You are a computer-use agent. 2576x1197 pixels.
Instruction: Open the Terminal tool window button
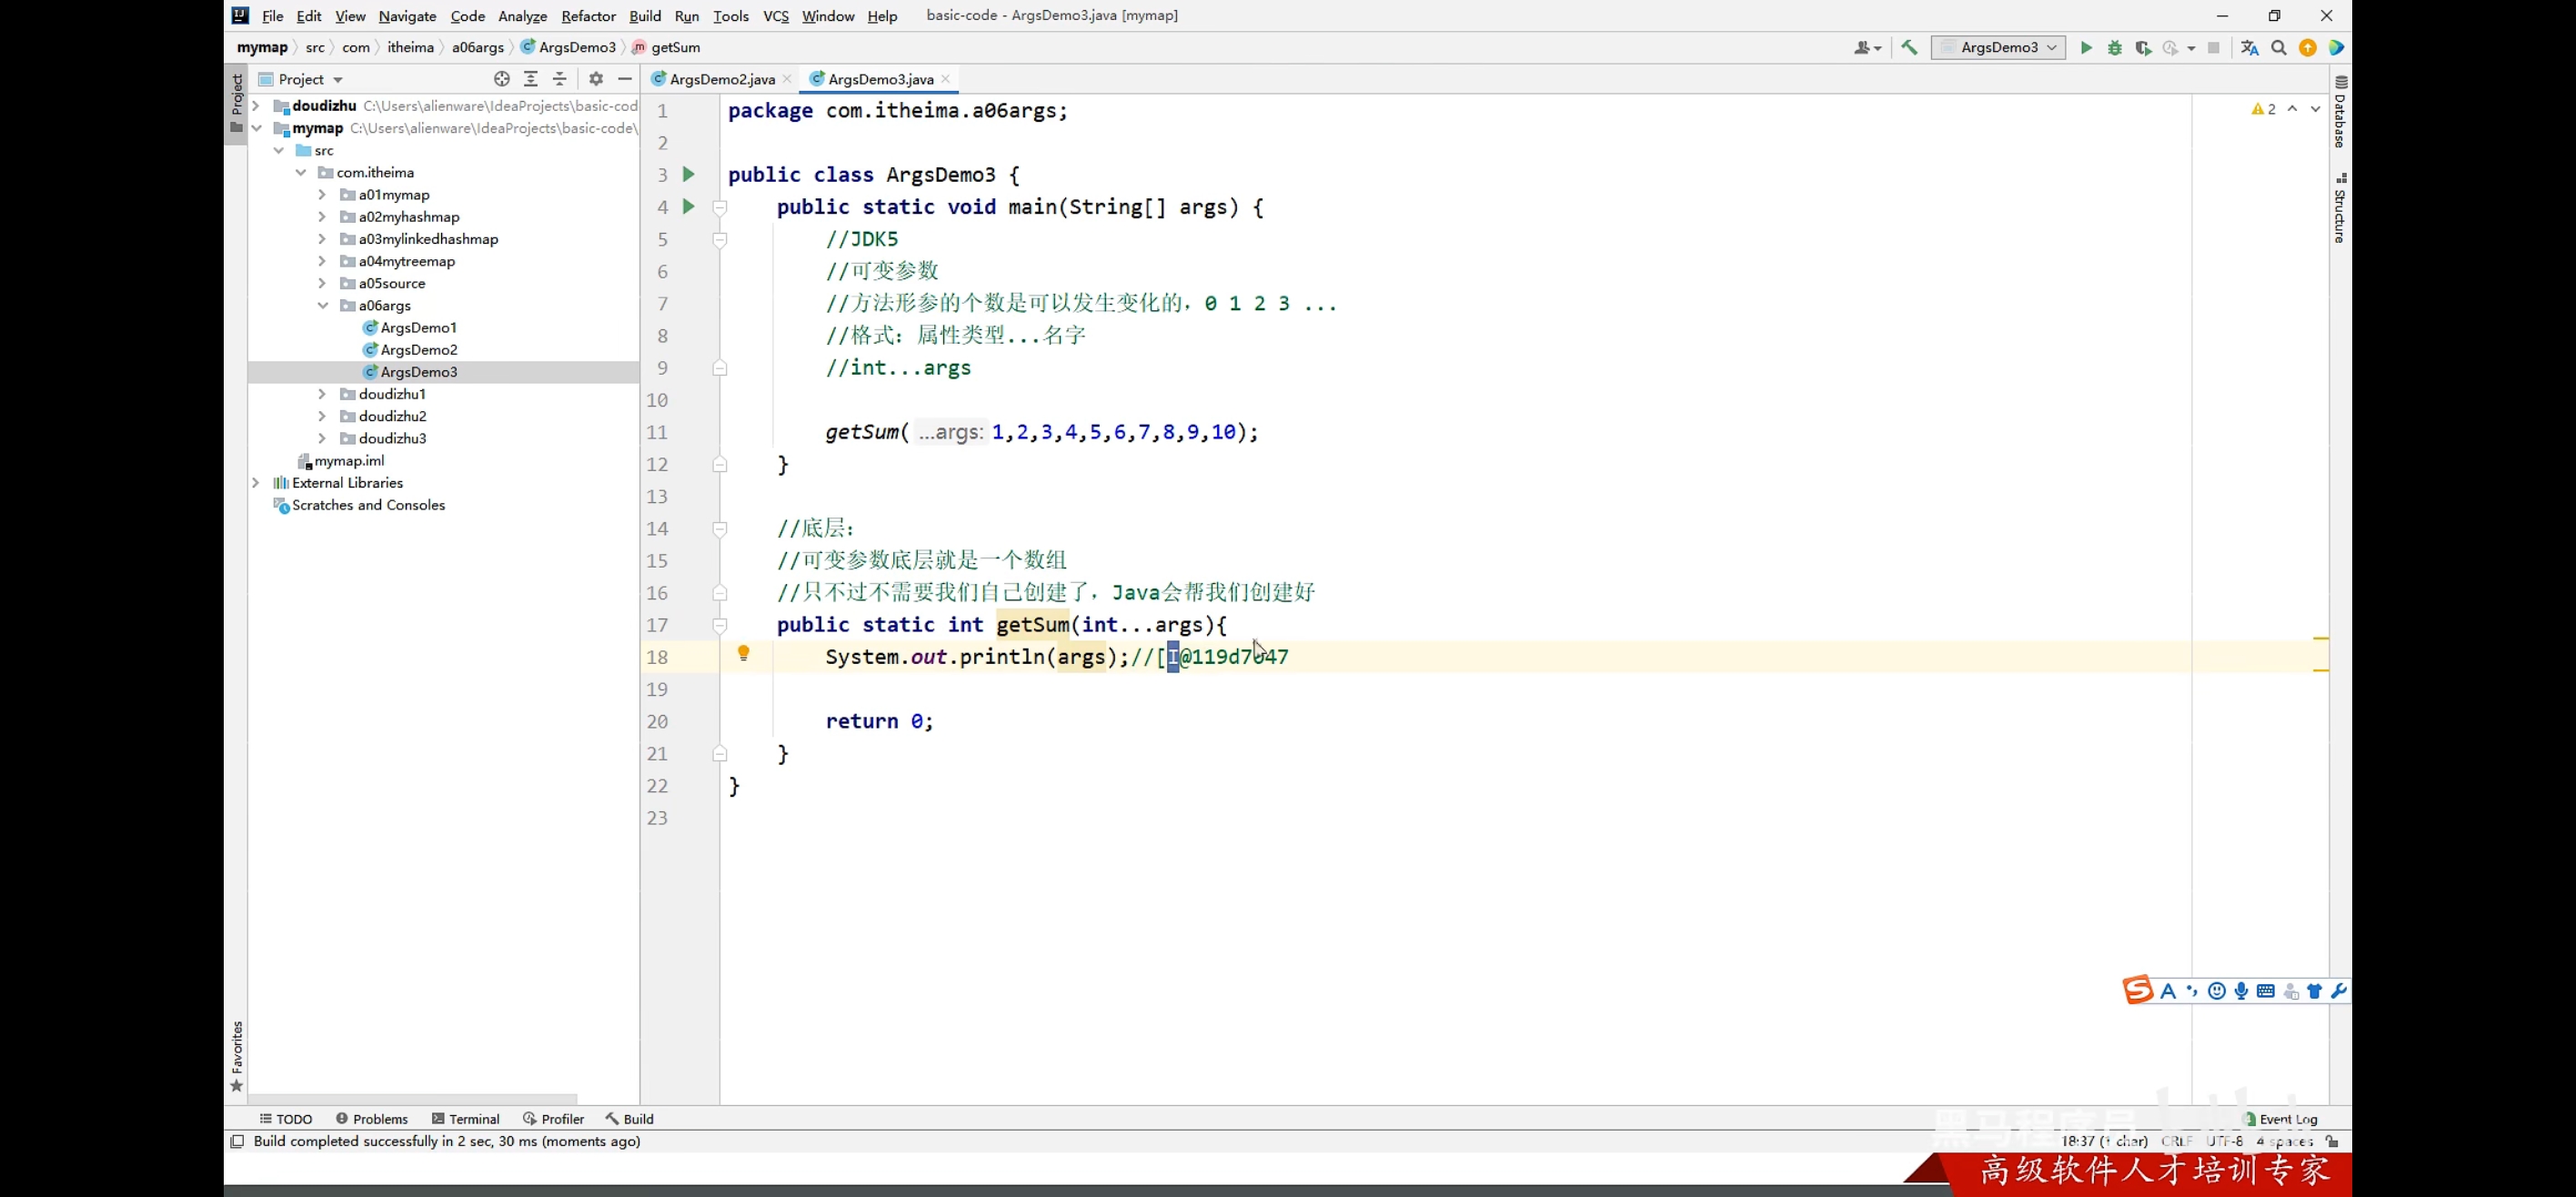465,1119
